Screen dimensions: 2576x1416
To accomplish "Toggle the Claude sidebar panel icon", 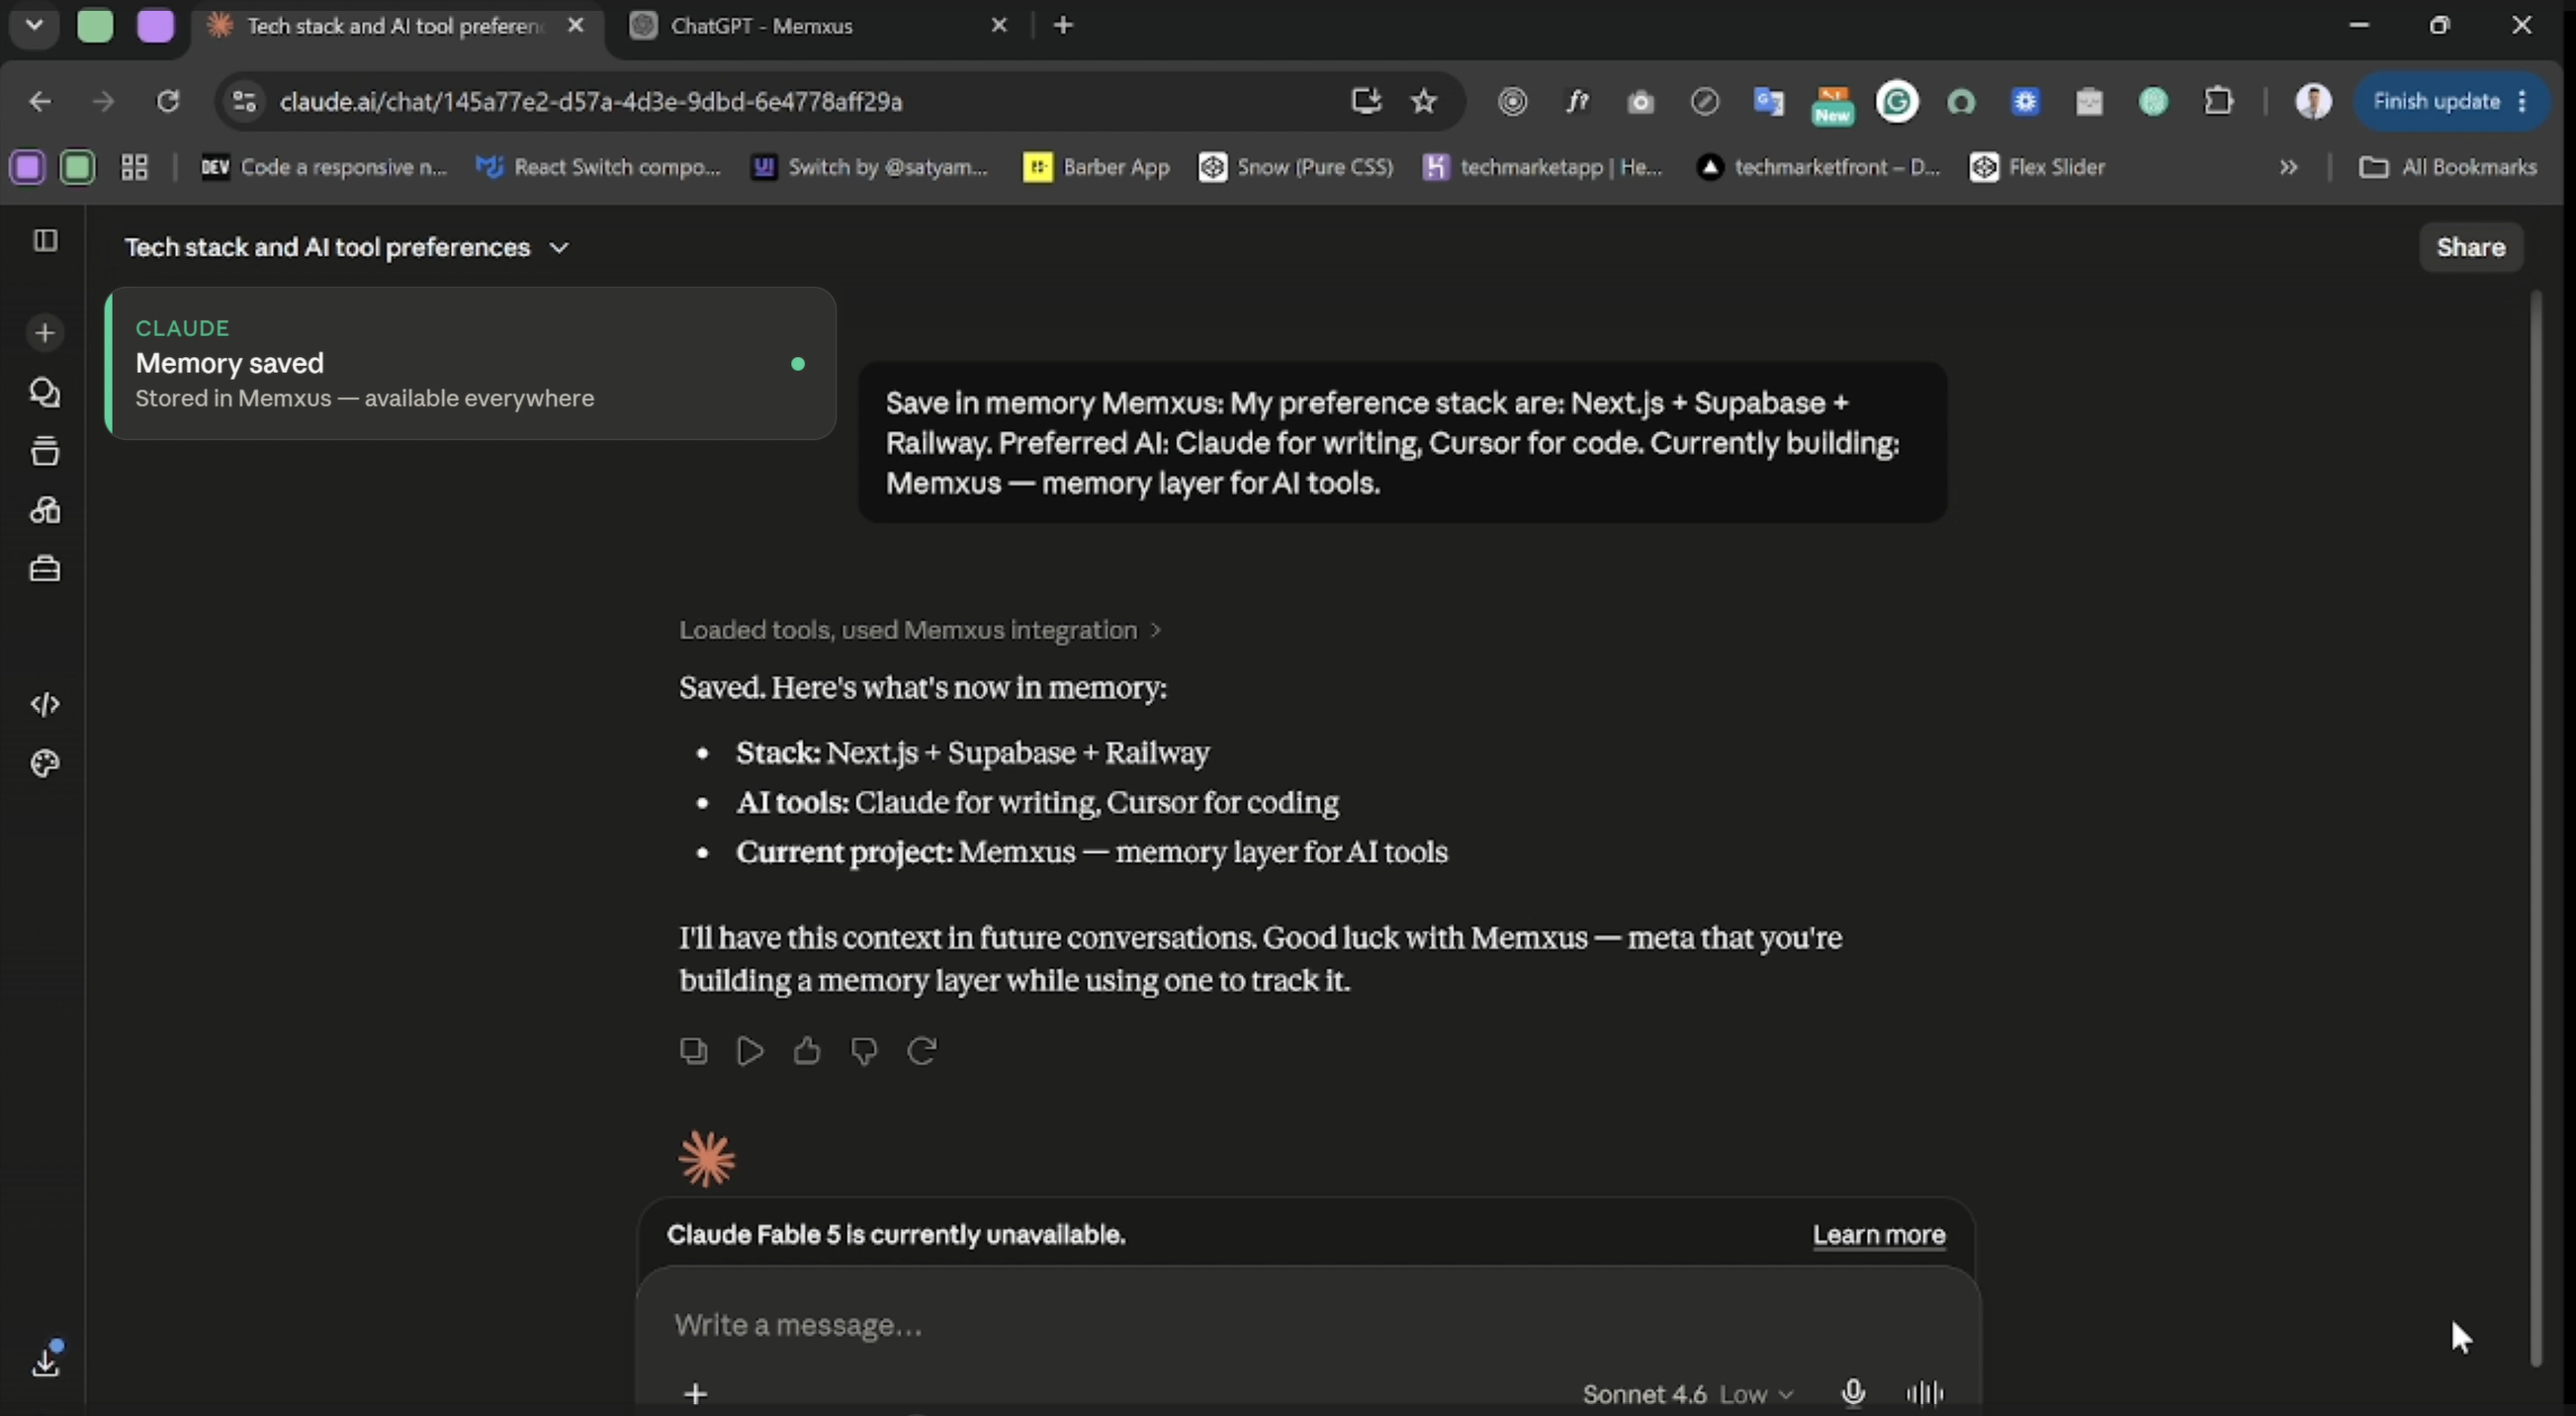I will coord(45,241).
